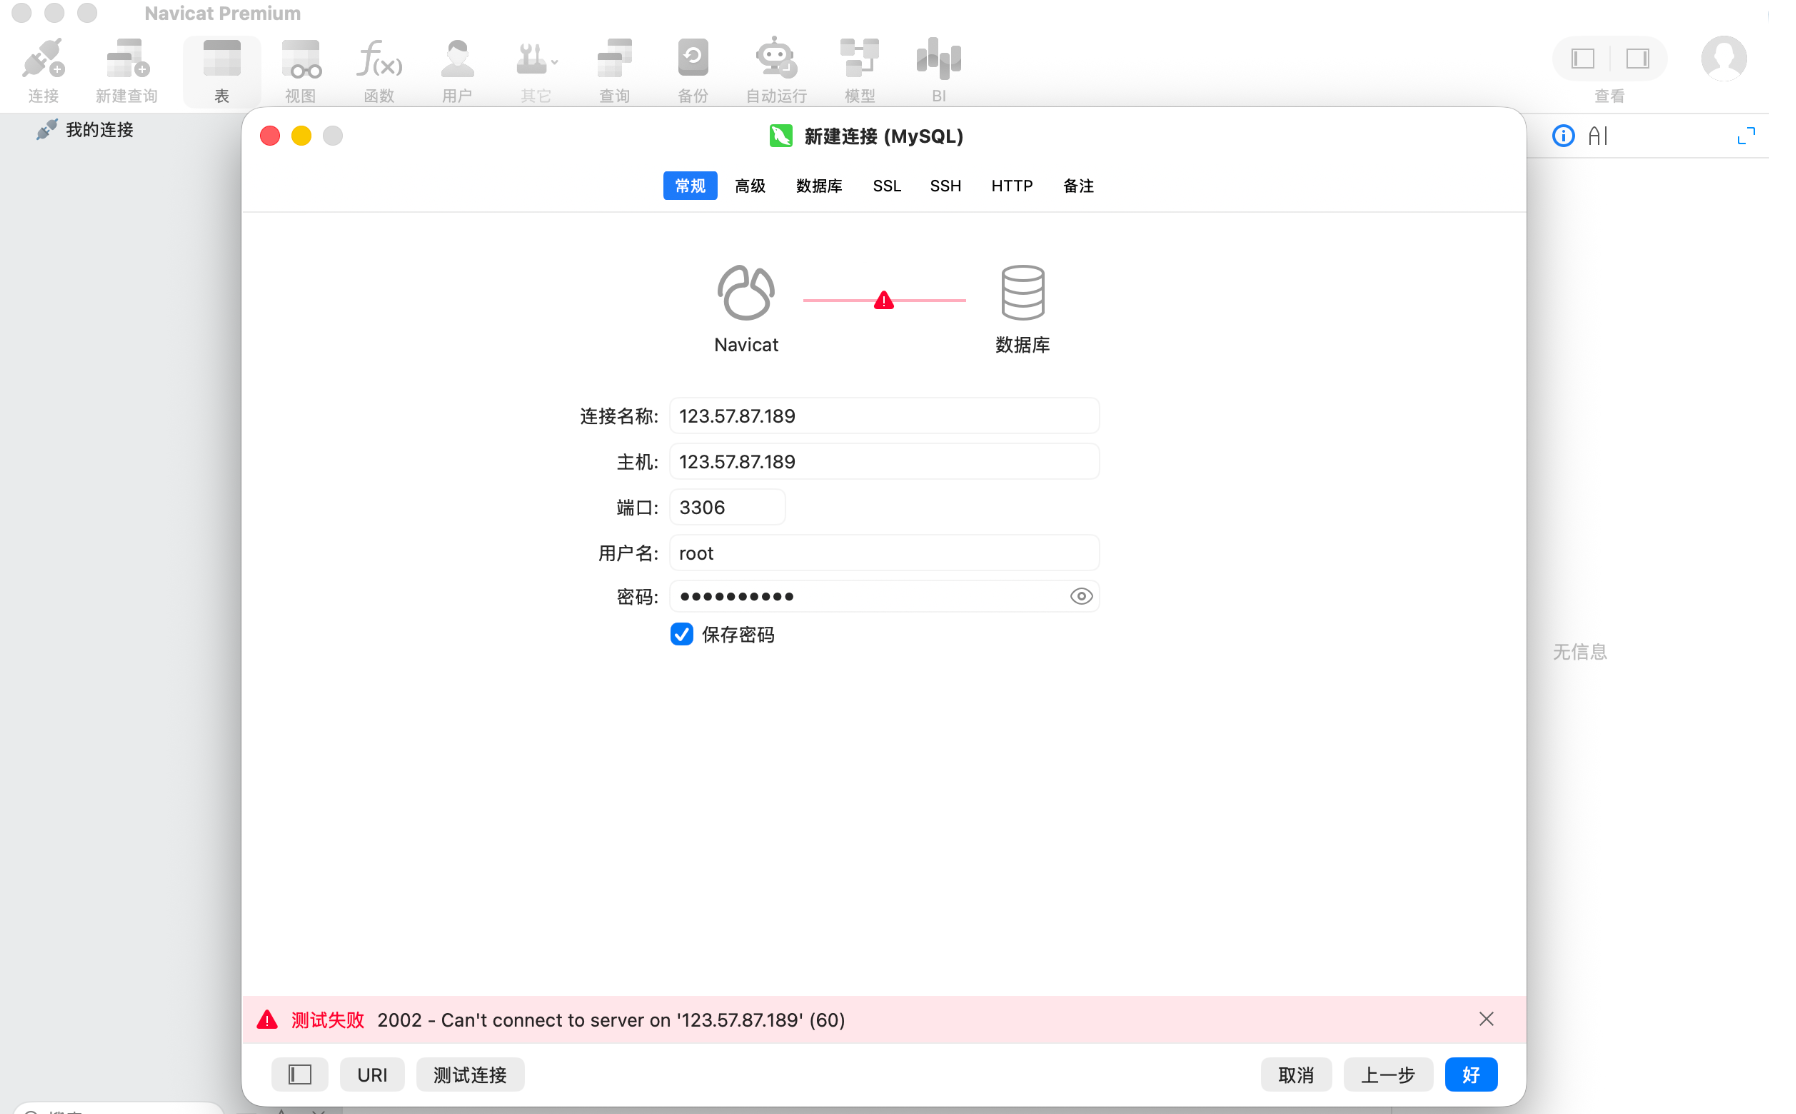Toggle the left sidebar view button

[1582, 59]
